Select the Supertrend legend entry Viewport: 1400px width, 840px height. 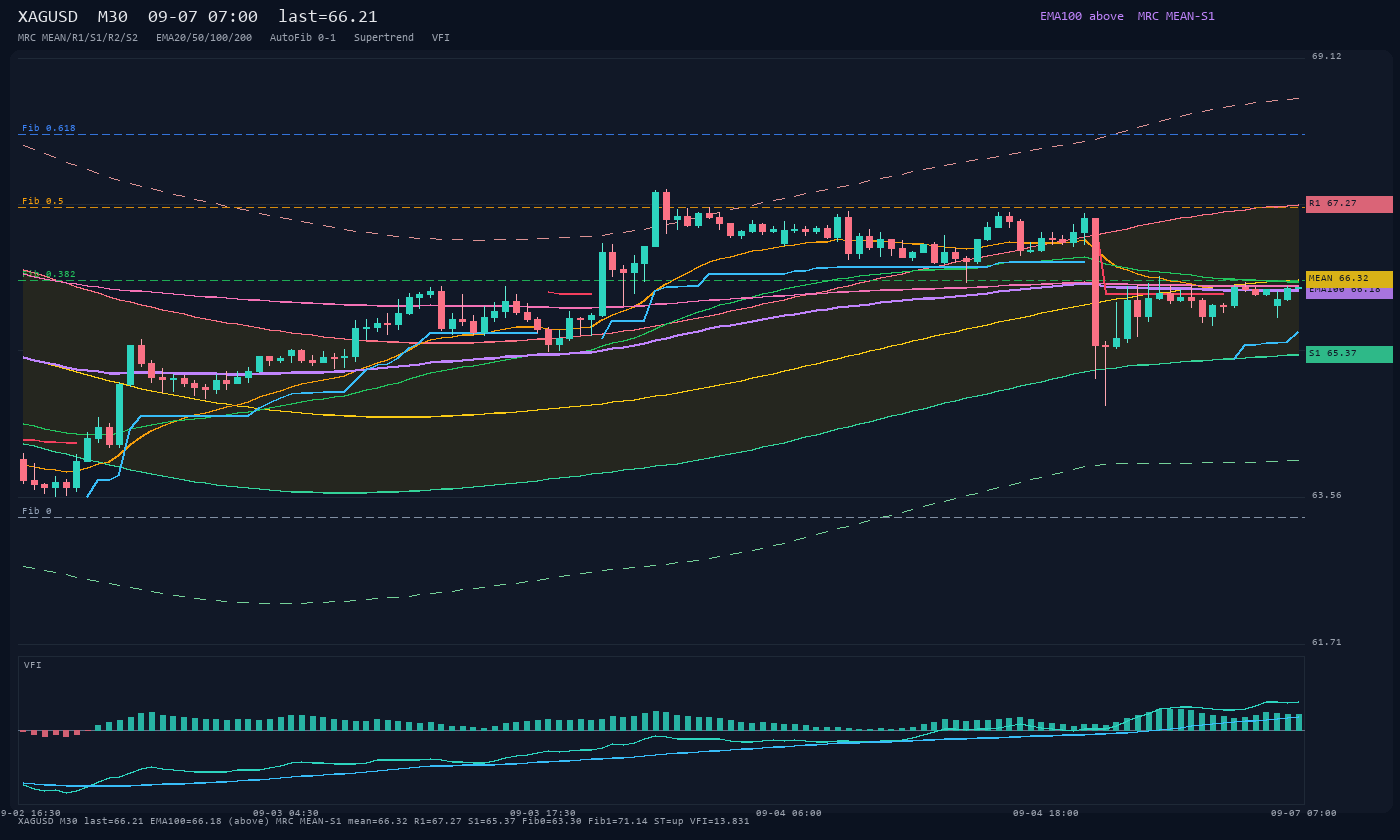click(x=384, y=38)
